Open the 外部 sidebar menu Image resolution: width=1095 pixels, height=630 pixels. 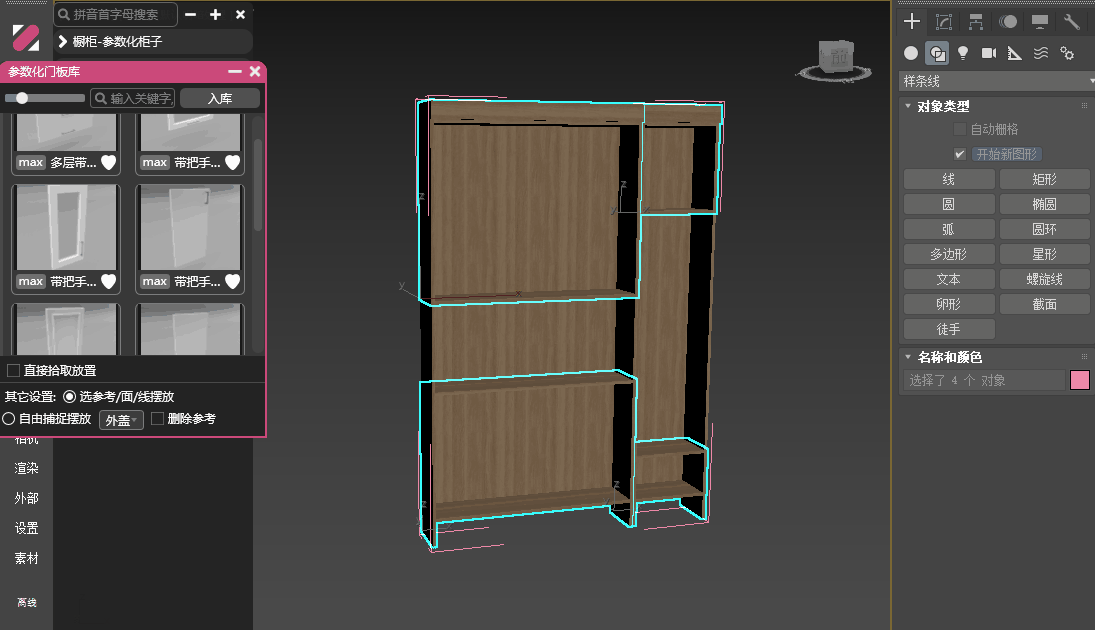coord(27,499)
